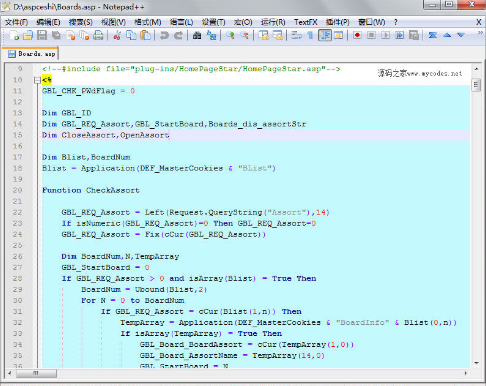Click 'Dim CloseAssort,OpenAssort' line
This screenshot has width=486, height=386.
coord(106,135)
